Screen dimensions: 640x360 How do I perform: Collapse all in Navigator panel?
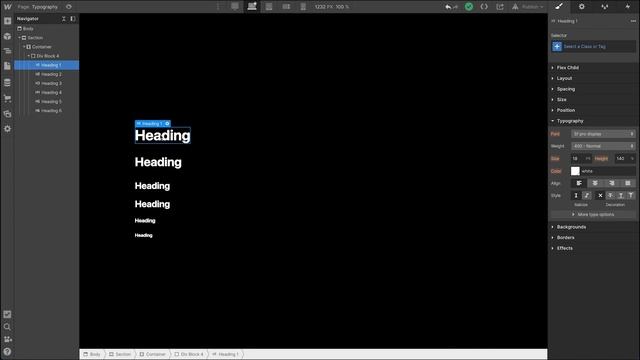64,19
